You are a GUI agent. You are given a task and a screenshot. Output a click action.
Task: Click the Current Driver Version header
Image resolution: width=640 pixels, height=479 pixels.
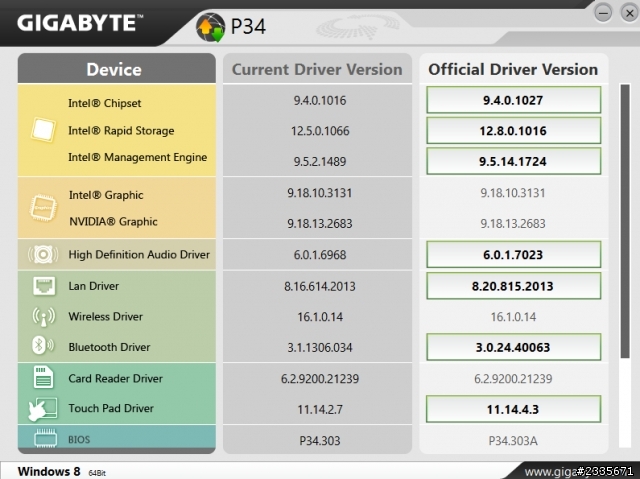(317, 69)
